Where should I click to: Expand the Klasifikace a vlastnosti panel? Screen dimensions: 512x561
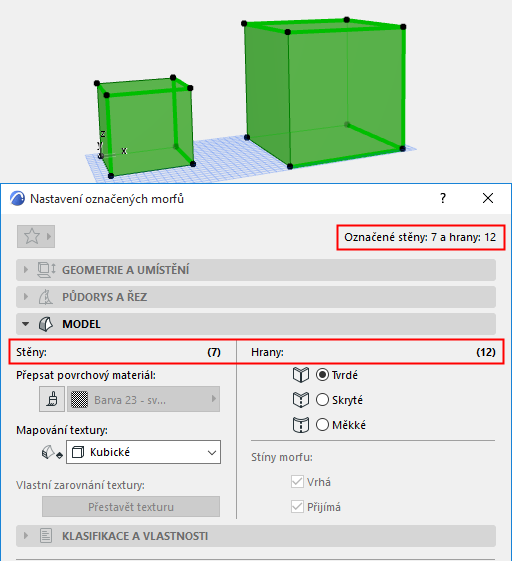click(256, 536)
